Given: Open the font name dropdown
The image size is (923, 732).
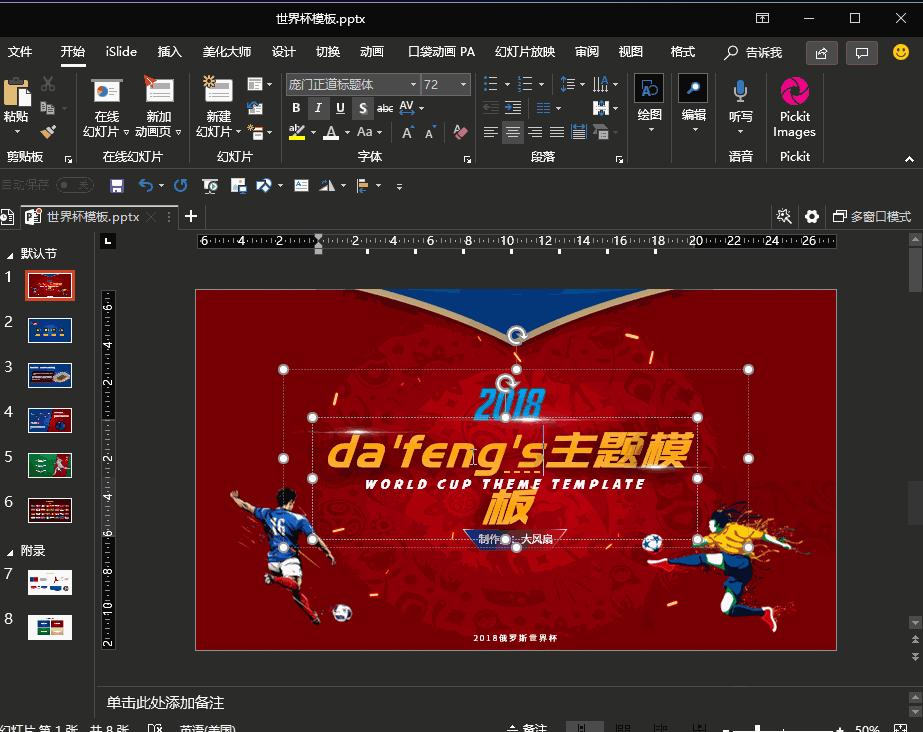Looking at the screenshot, I should pos(412,84).
